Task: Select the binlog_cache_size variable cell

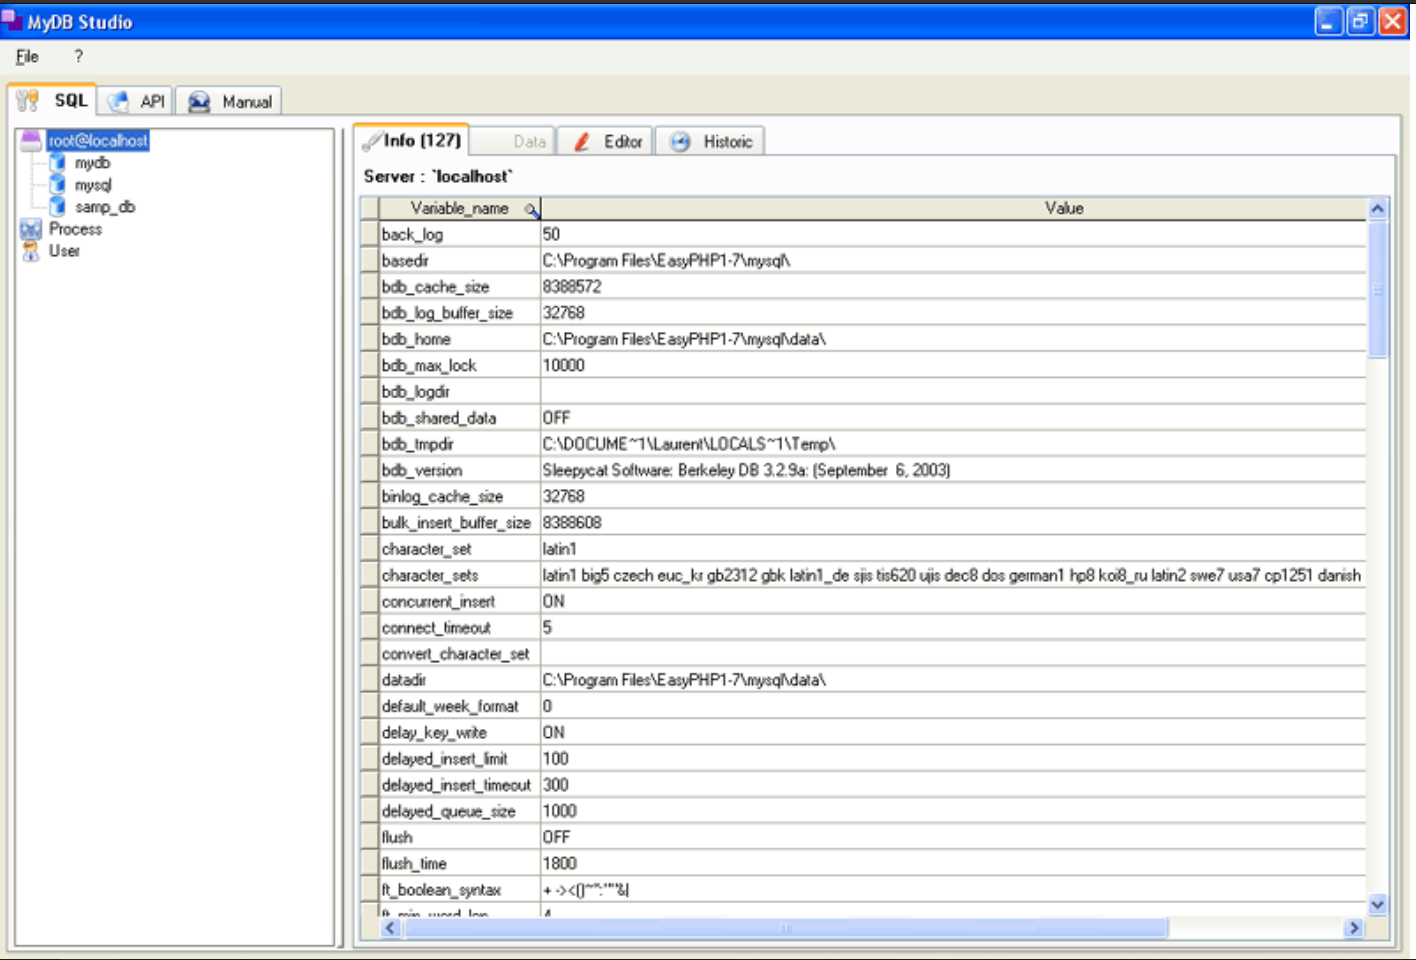Action: 460,497
